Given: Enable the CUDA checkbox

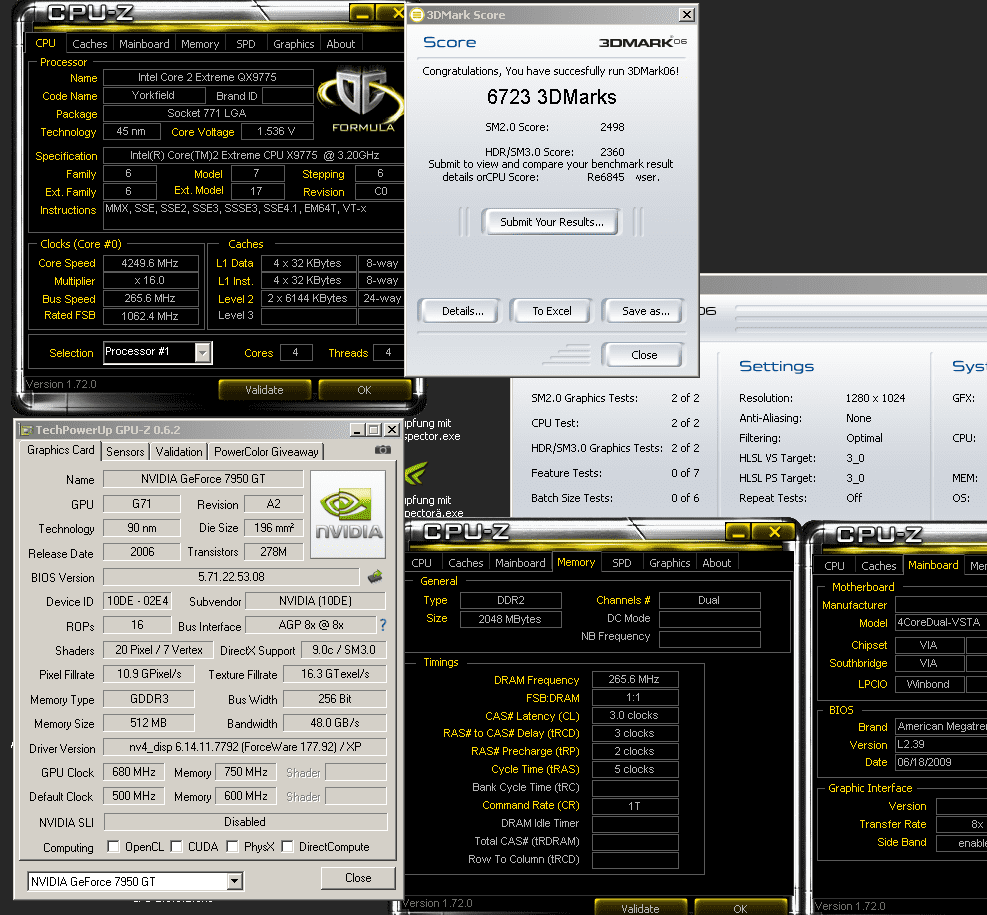Looking at the screenshot, I should click(176, 846).
